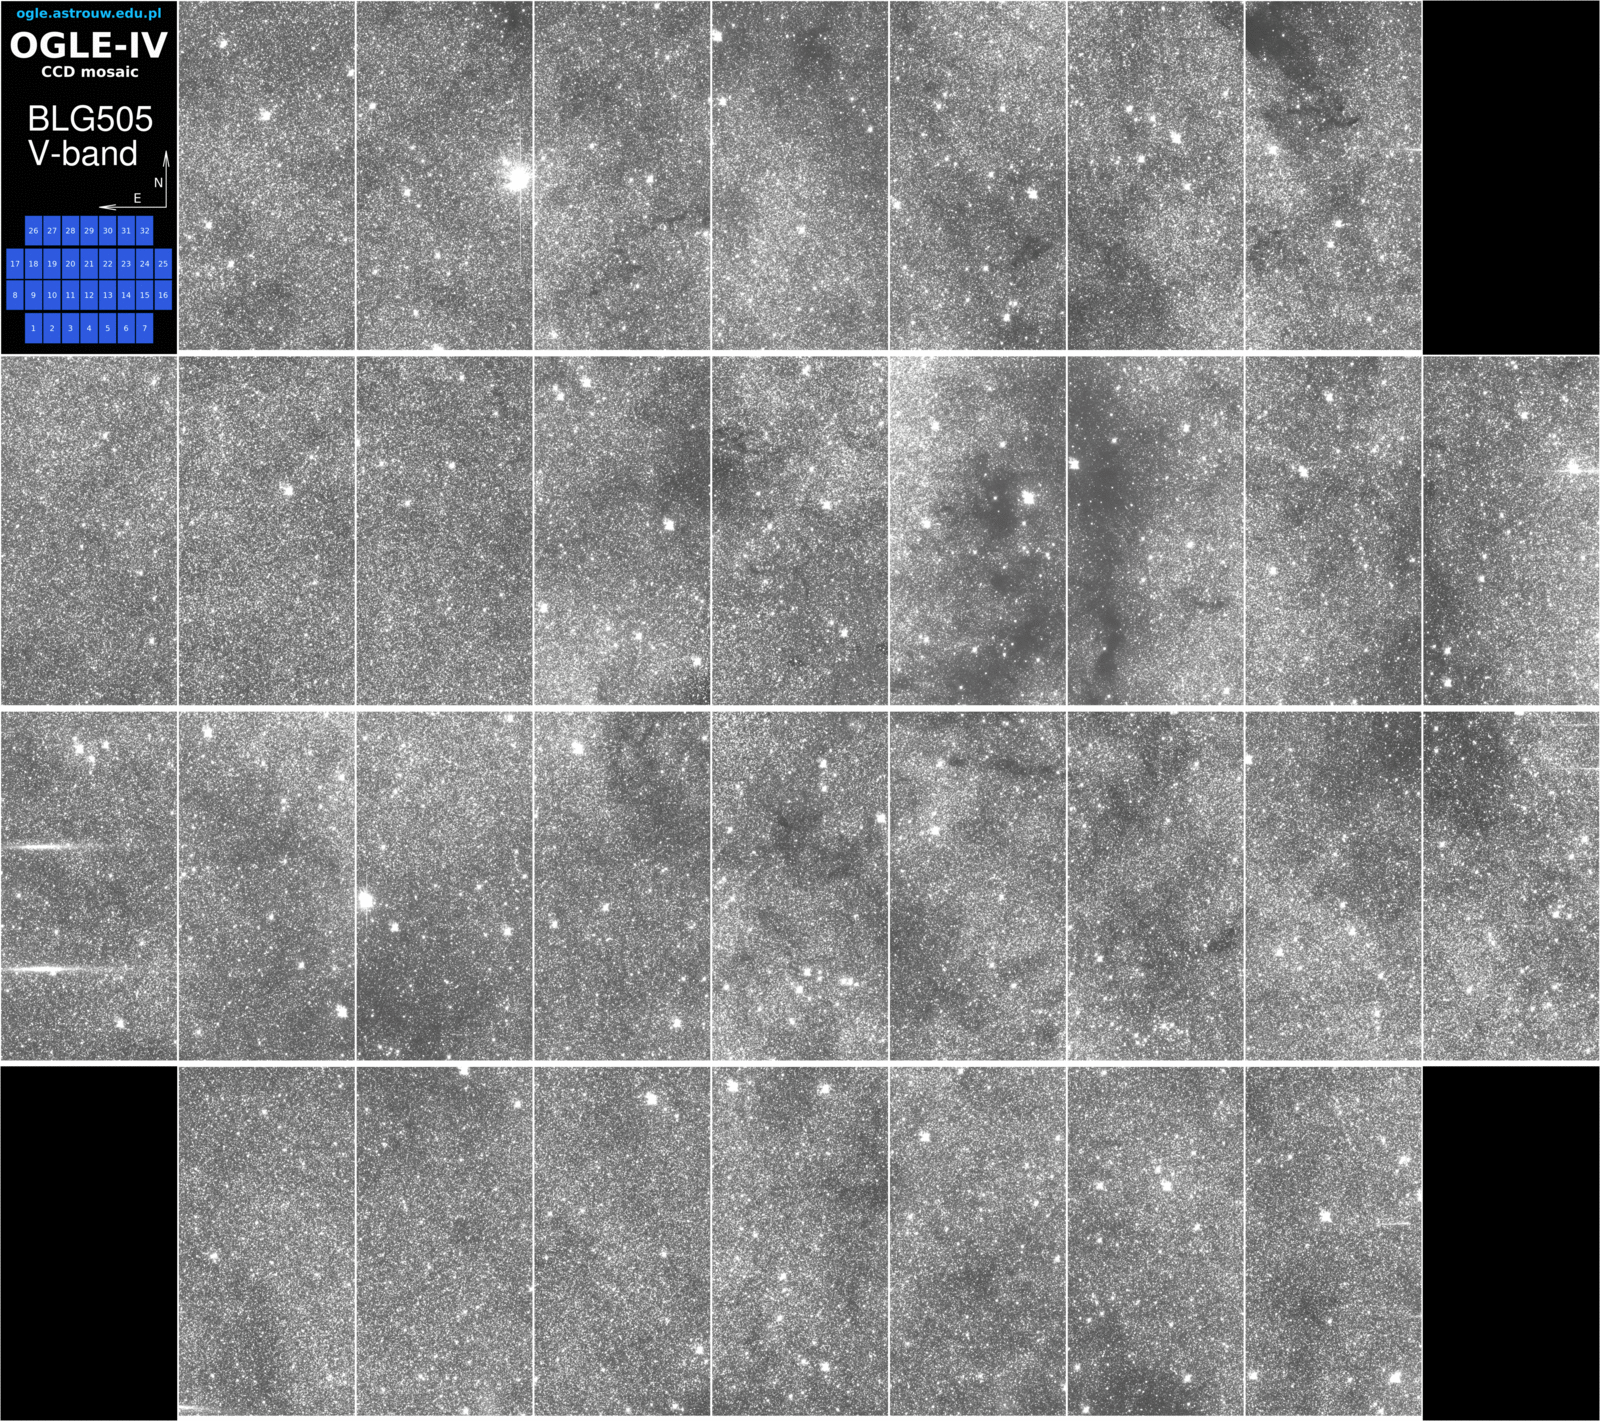Pick blue layout square numbered 17

[15, 264]
